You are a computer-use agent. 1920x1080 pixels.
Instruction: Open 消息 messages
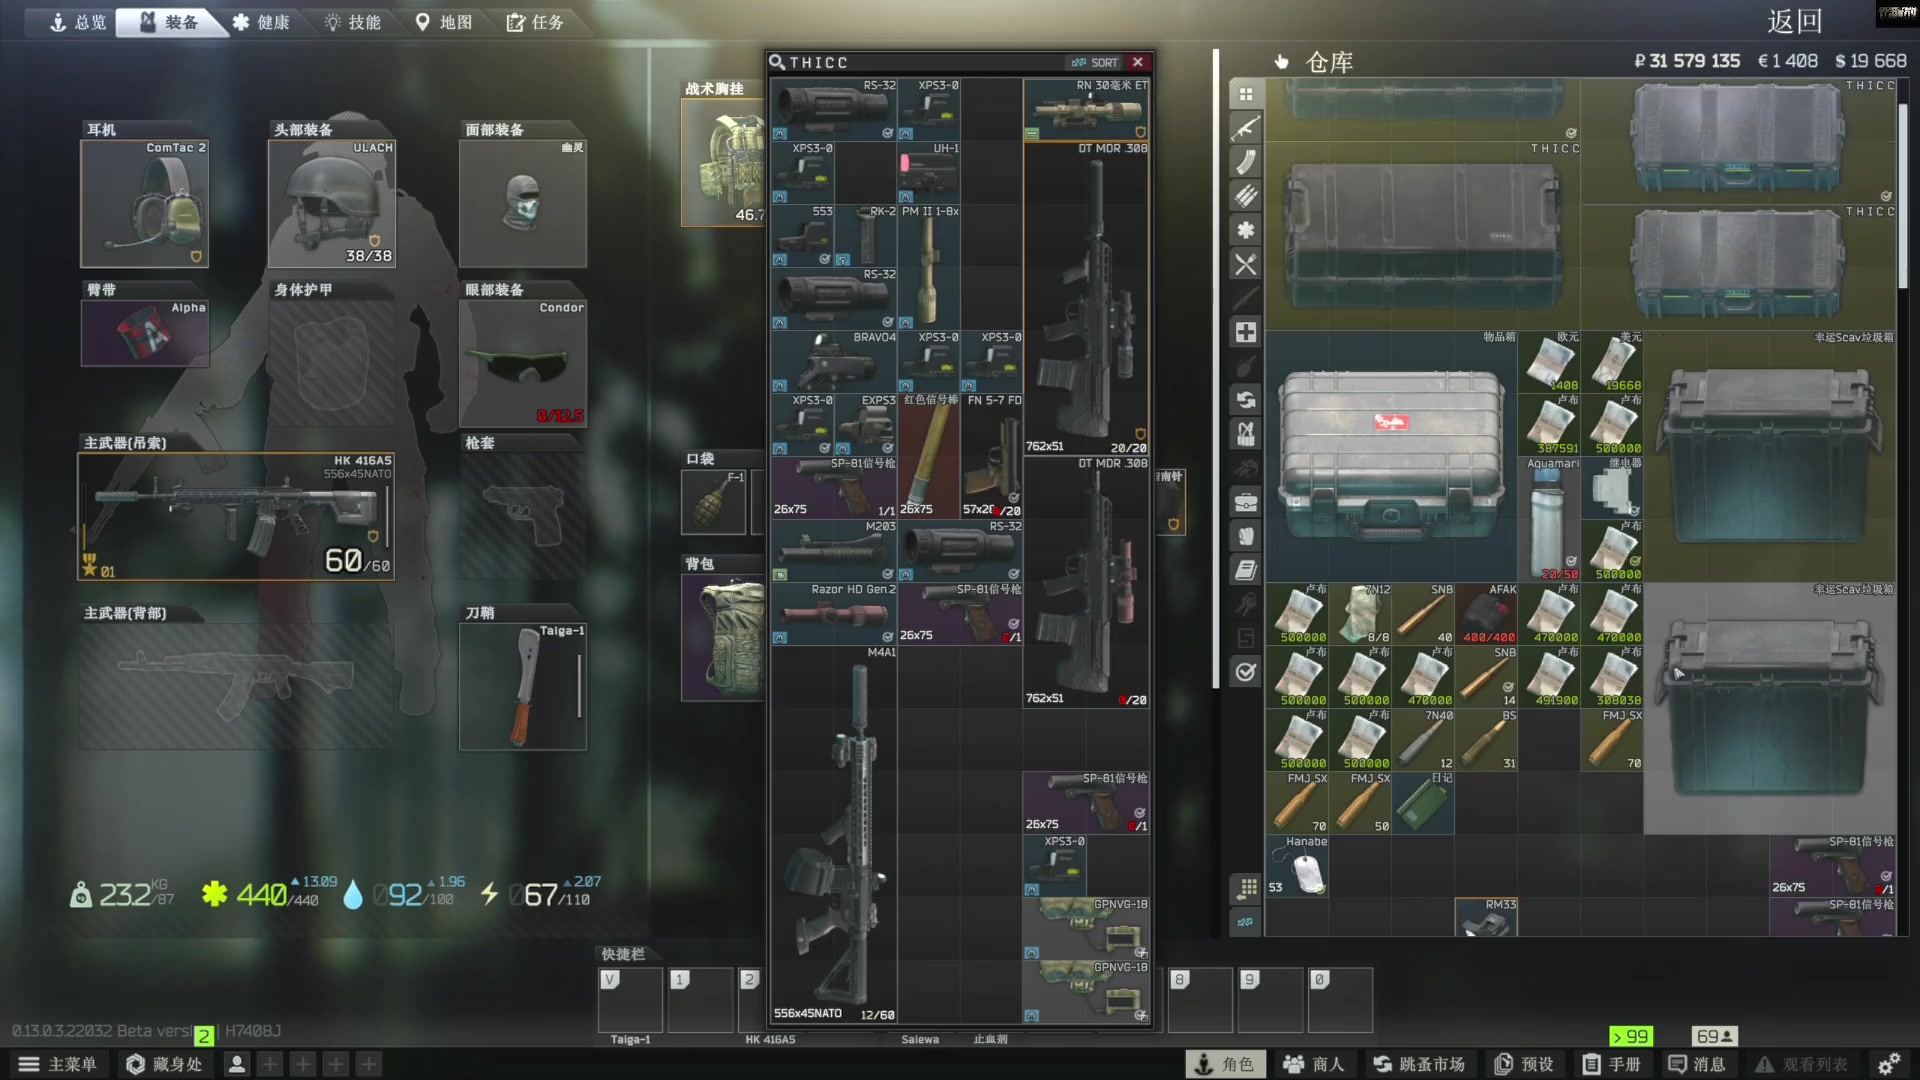coord(1697,1064)
